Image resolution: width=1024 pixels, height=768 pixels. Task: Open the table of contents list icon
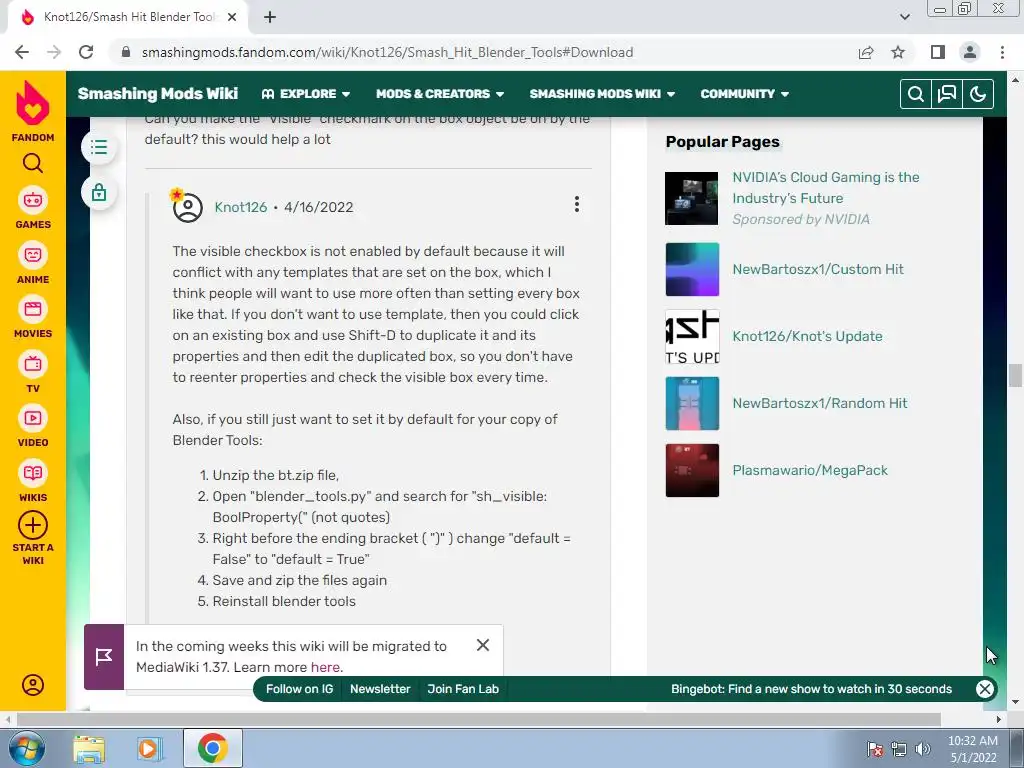[99, 147]
